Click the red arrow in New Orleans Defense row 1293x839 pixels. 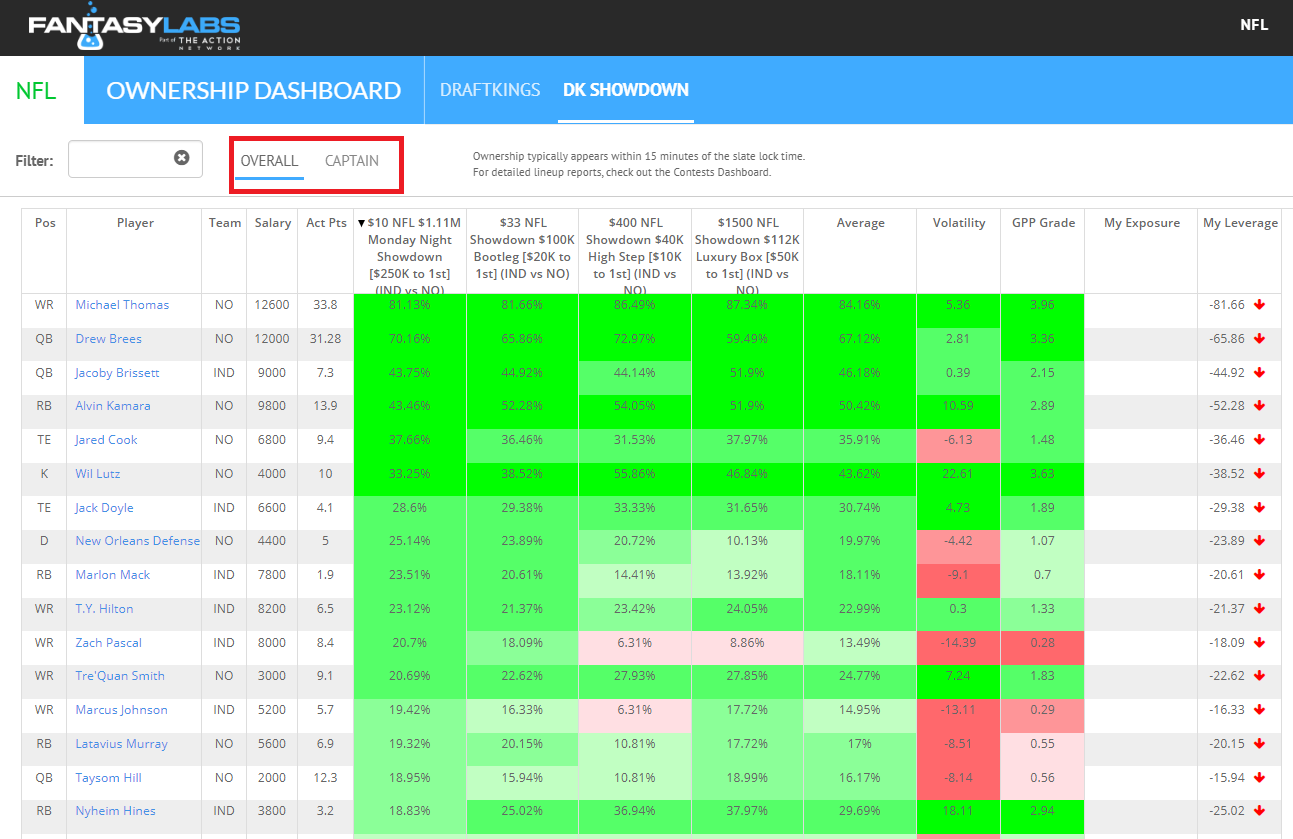pyautogui.click(x=1259, y=541)
